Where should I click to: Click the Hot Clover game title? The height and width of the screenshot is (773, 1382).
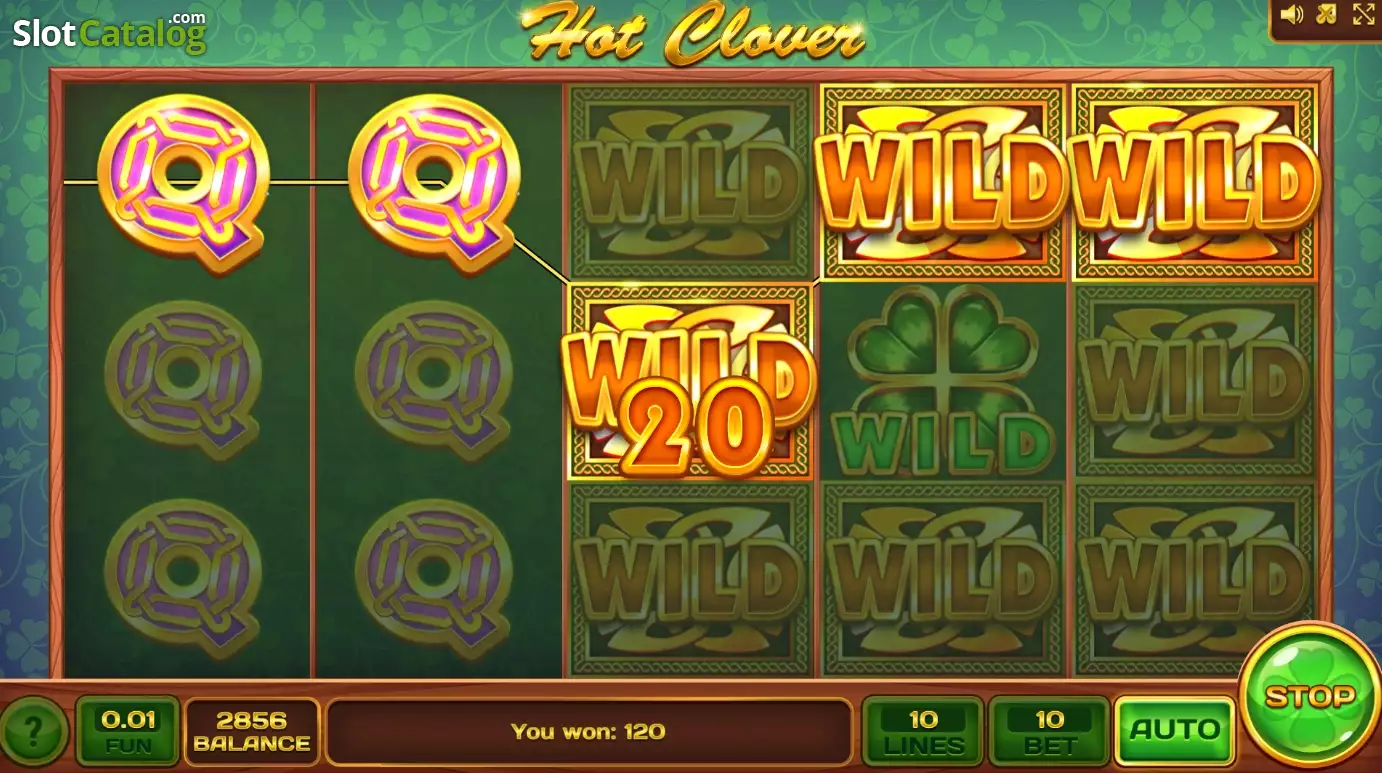(692, 34)
